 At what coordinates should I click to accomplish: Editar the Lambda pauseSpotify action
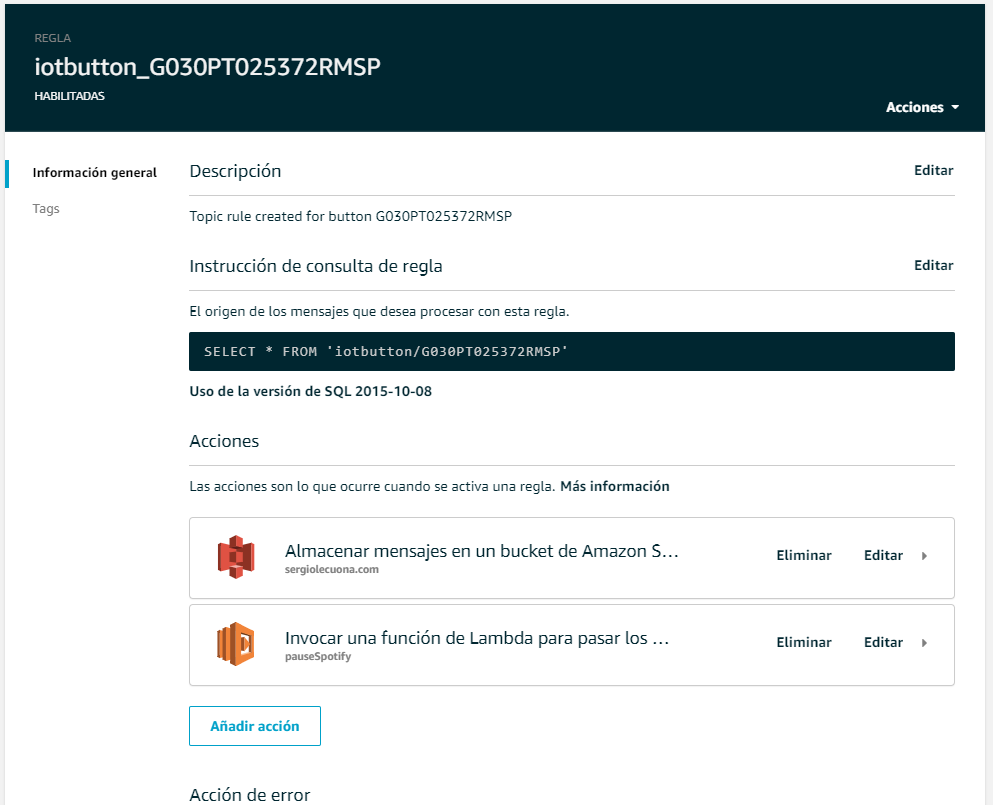click(x=883, y=642)
